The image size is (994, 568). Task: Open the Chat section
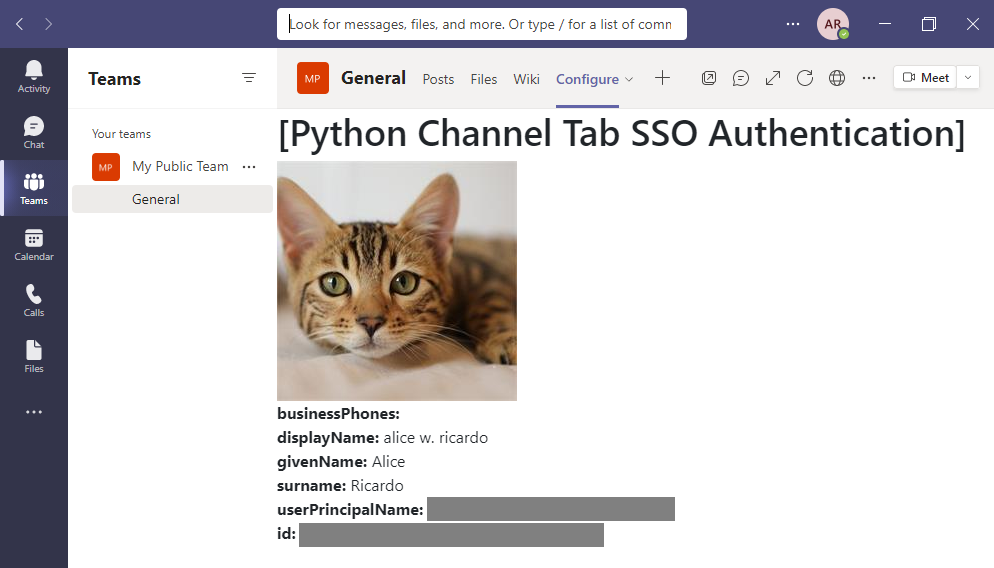[x=34, y=132]
